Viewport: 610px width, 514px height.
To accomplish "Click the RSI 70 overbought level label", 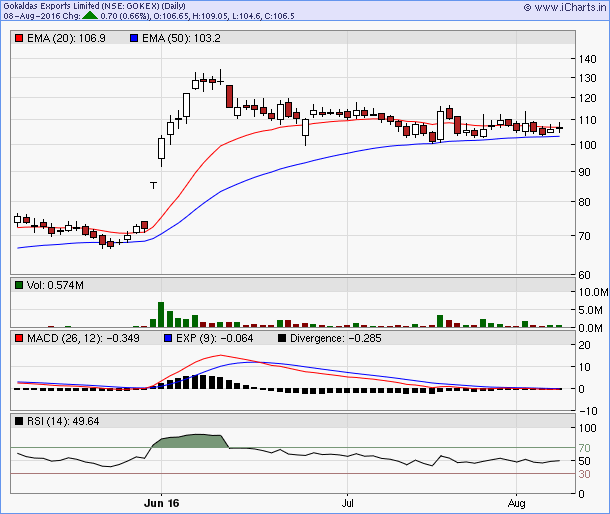I will 584,448.
